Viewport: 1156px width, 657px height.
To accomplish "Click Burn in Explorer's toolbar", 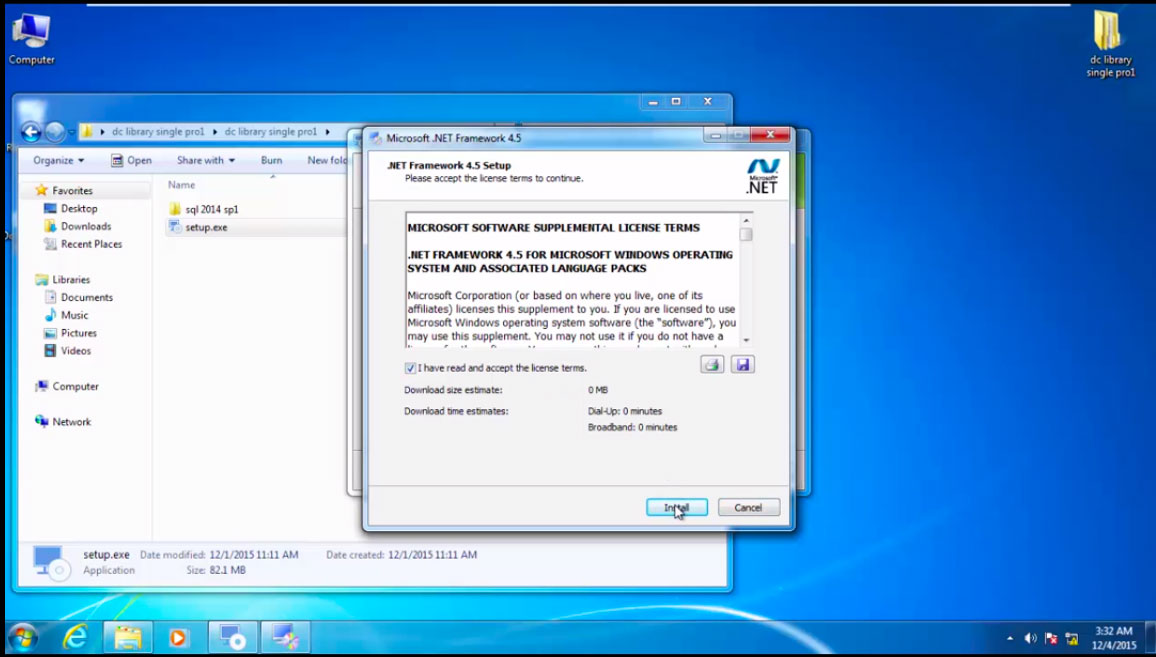I will point(271,160).
